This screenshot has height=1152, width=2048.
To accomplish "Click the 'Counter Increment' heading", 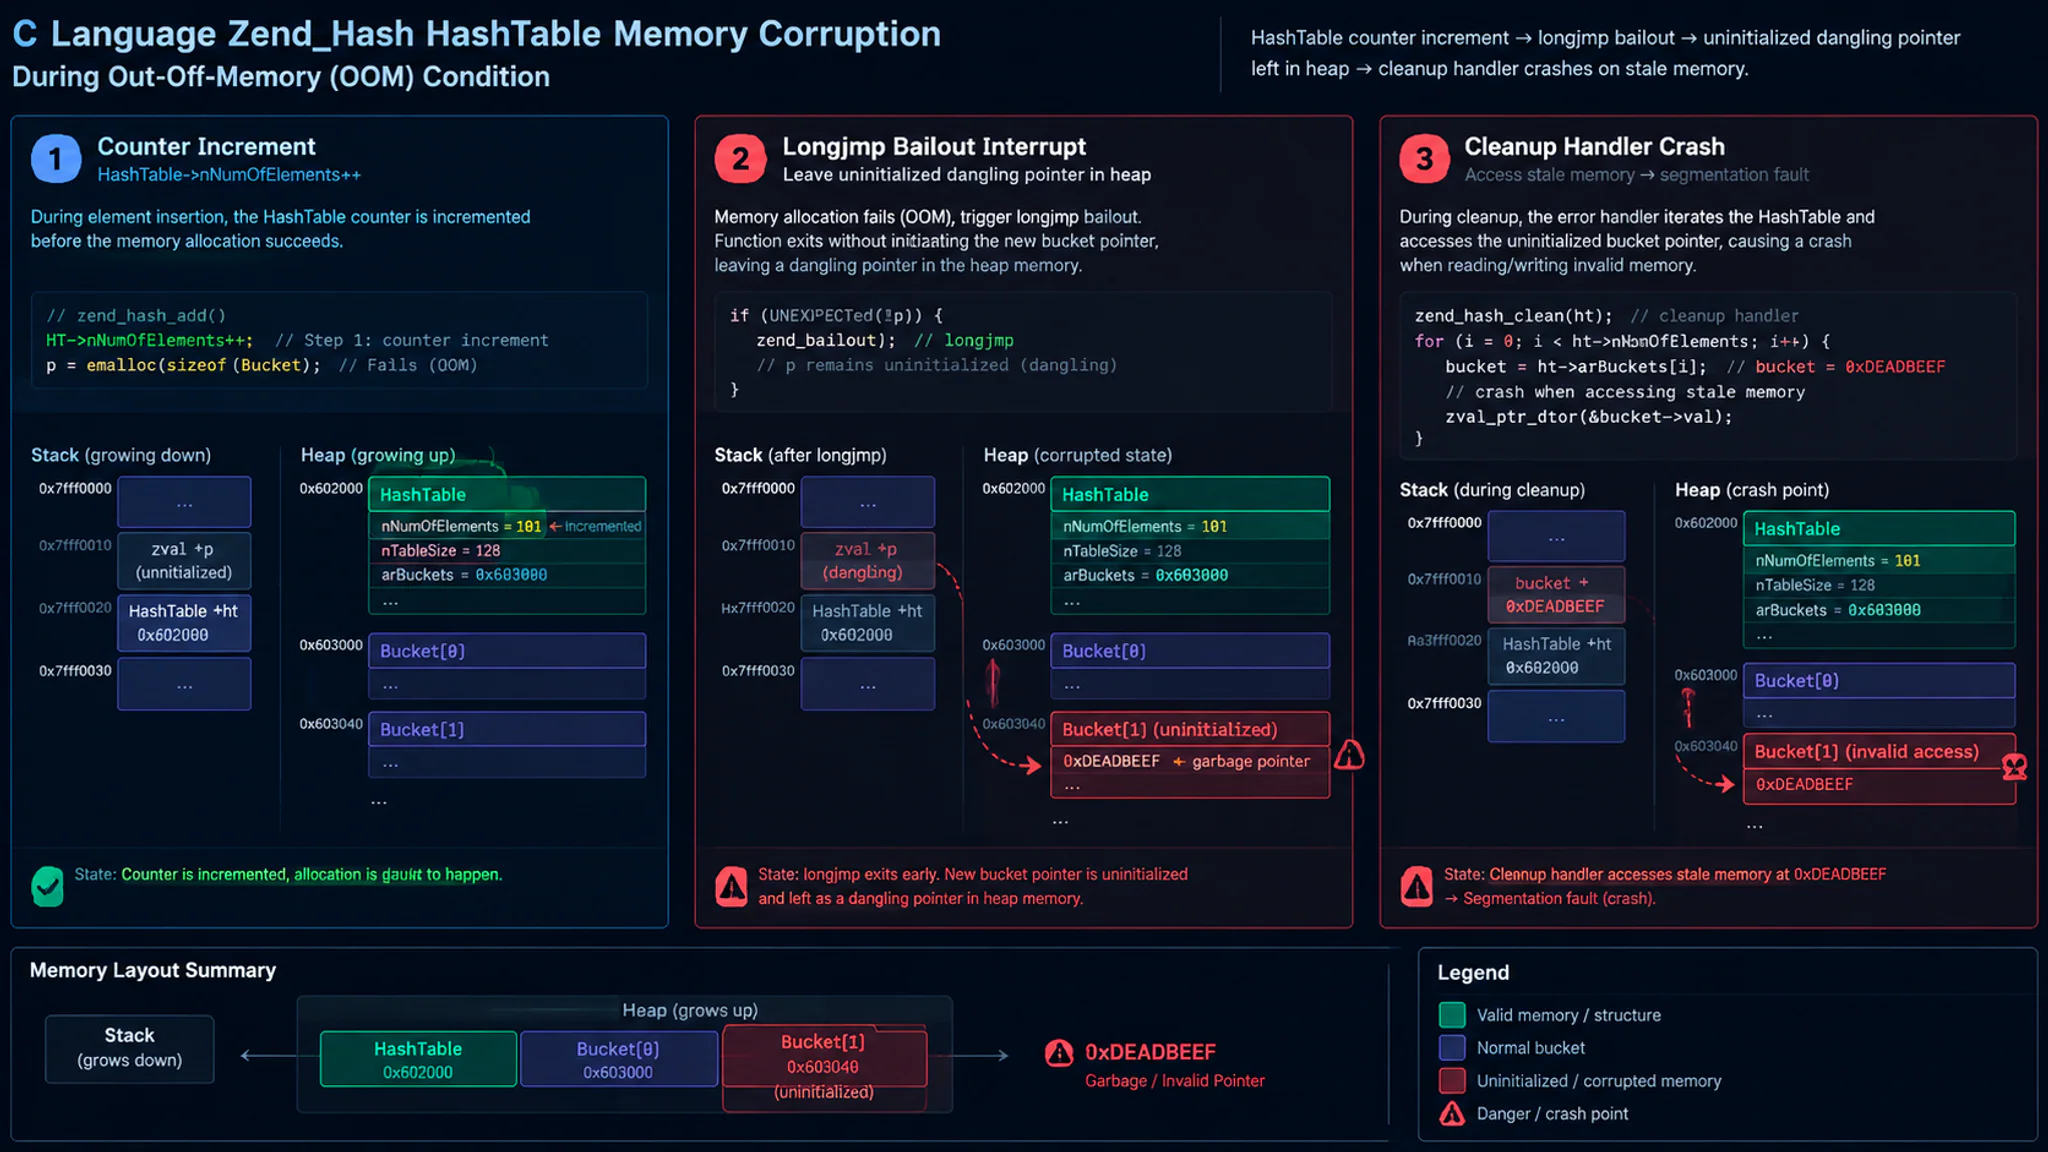I will [206, 146].
